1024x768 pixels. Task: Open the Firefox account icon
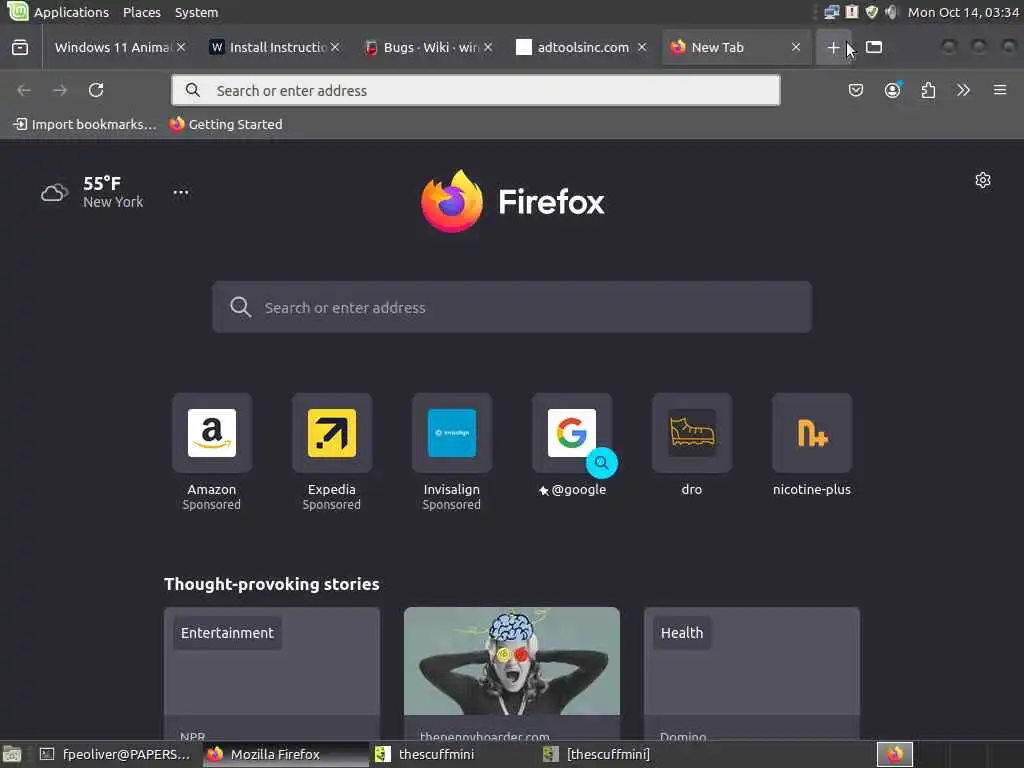tap(893, 90)
